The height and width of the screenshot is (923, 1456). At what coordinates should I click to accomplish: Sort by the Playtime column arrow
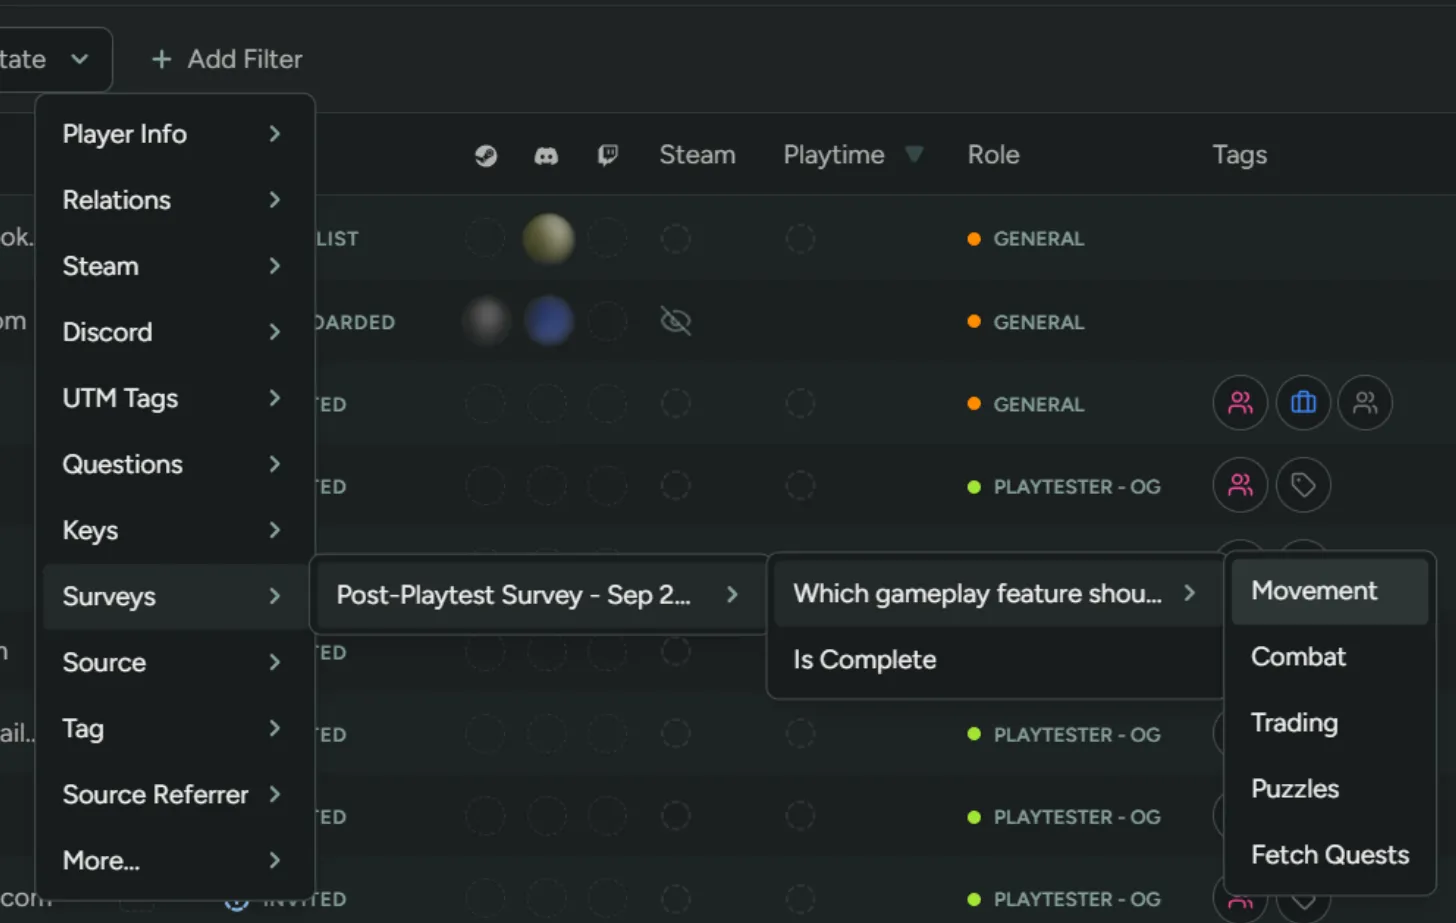pyautogui.click(x=913, y=154)
